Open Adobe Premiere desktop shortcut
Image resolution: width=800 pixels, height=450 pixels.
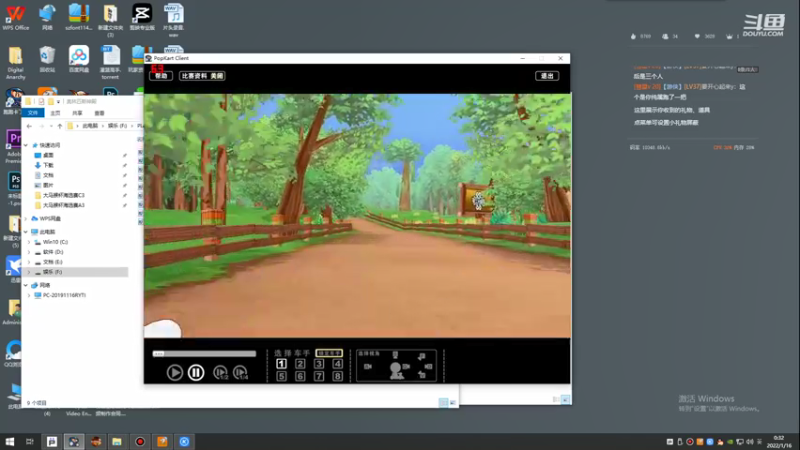coord(14,147)
